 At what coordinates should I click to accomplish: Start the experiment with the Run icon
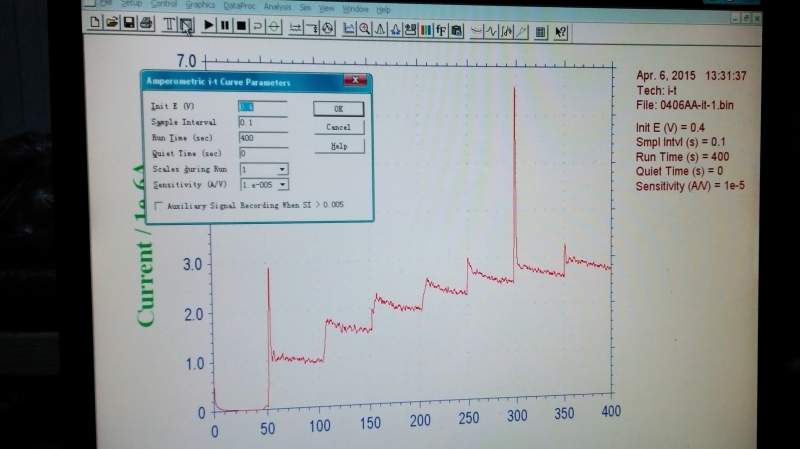point(208,24)
